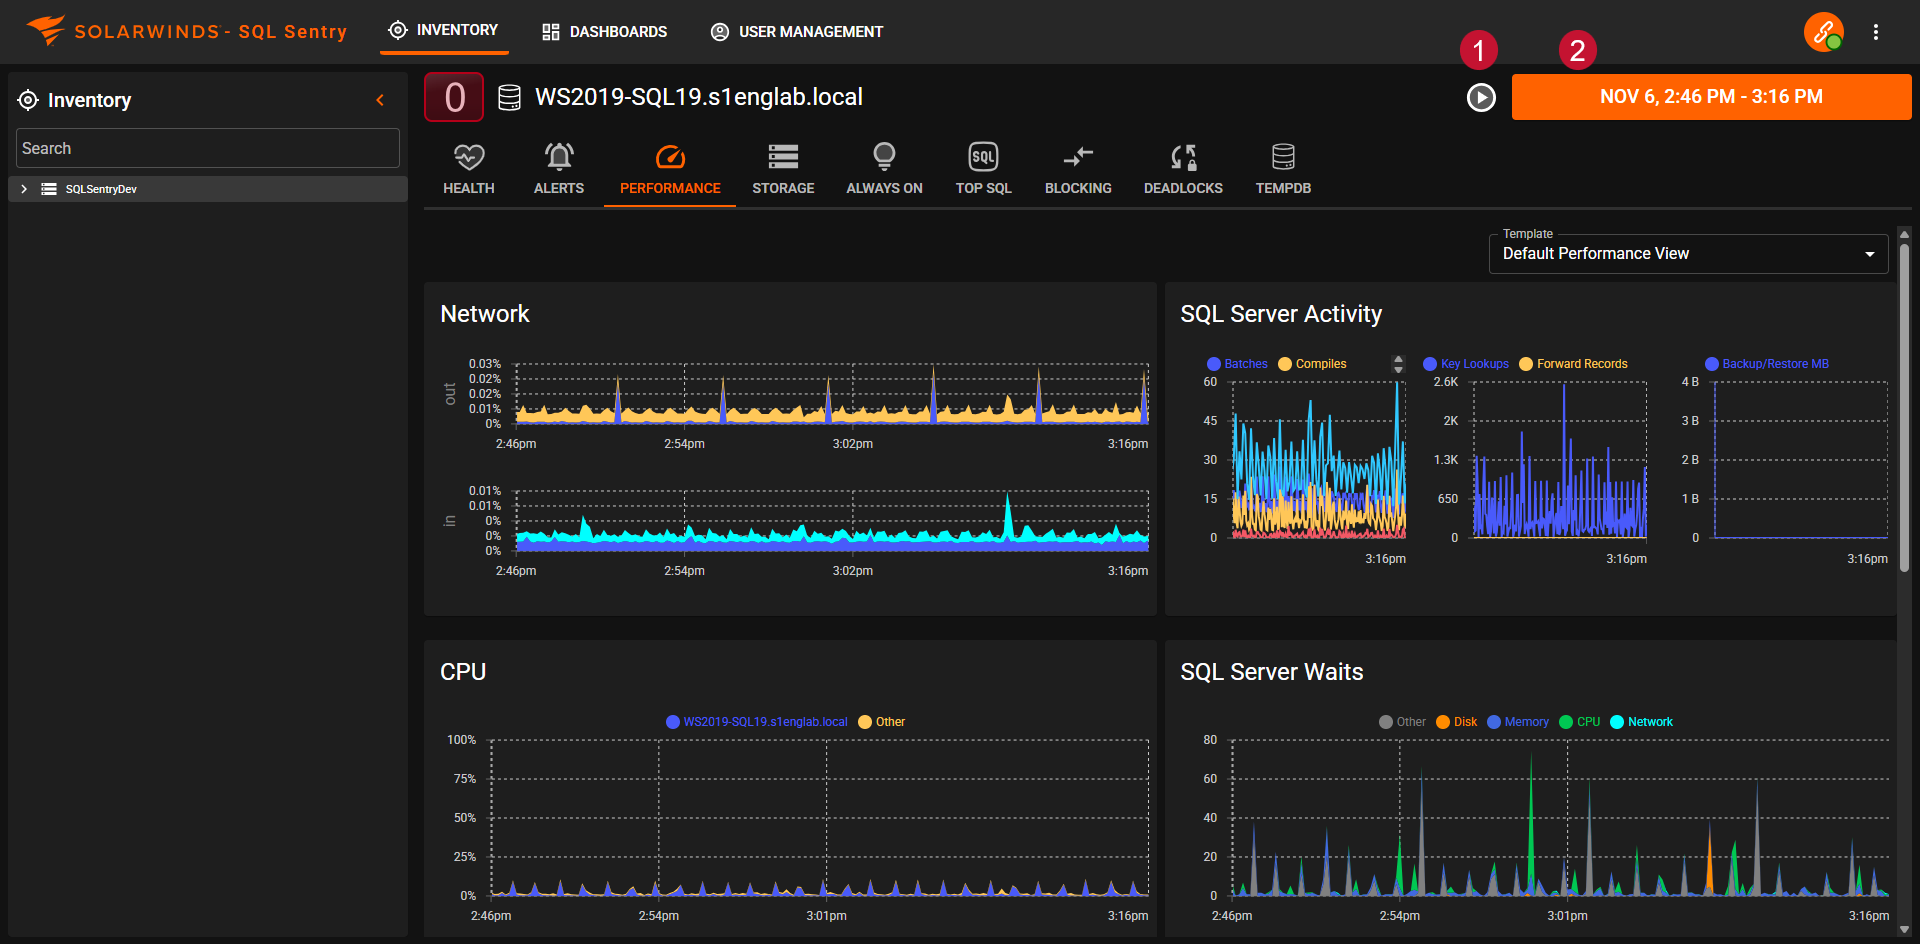Hide the Disk waits legend series
Viewport: 1920px width, 944px height.
[x=1457, y=722]
